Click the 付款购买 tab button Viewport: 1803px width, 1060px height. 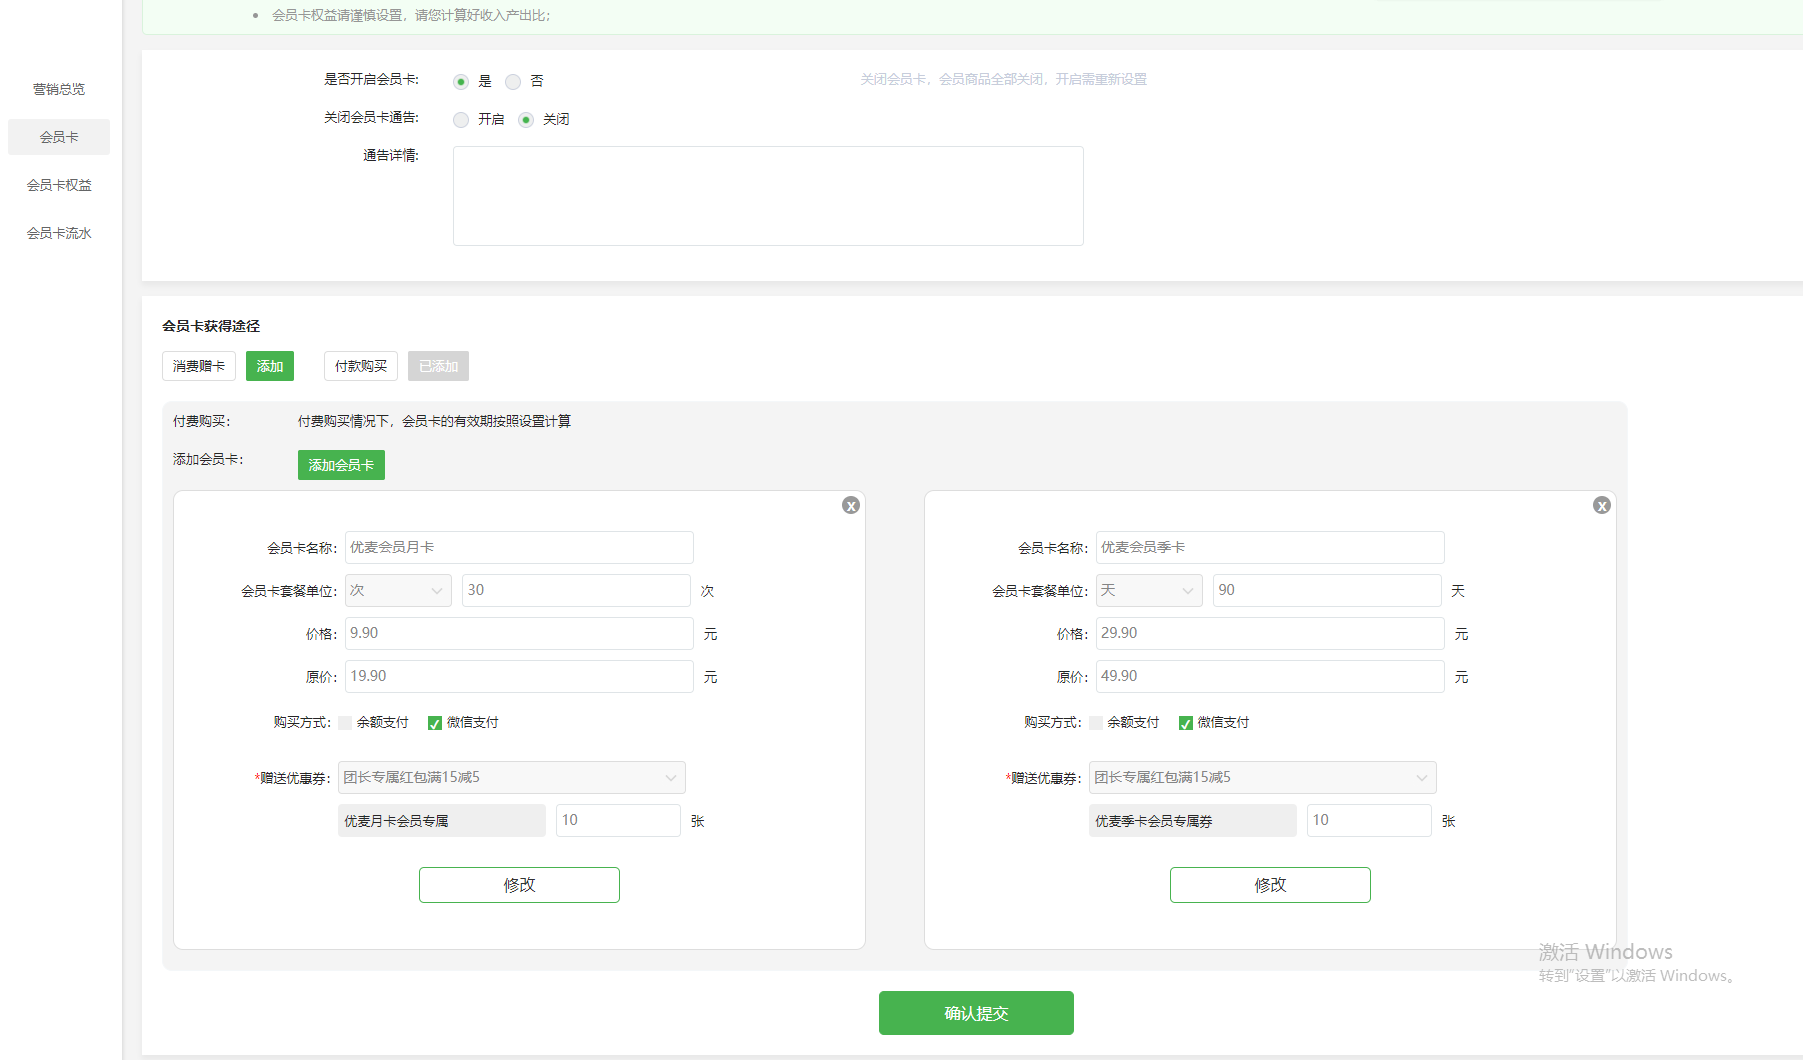(361, 366)
